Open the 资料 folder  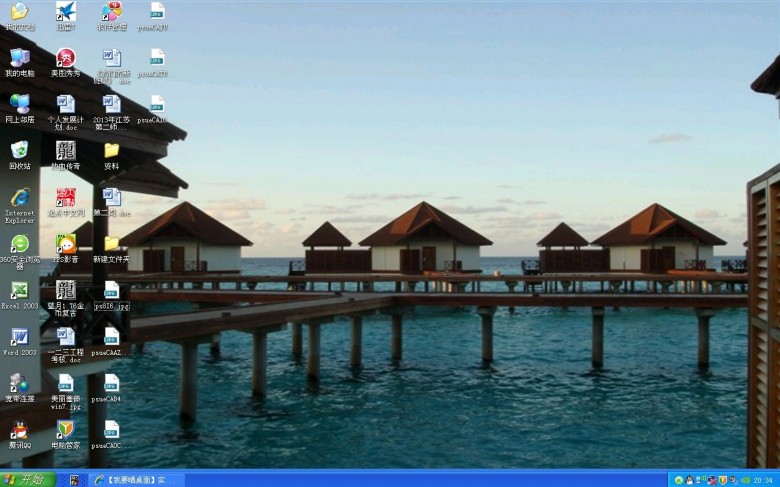point(111,151)
